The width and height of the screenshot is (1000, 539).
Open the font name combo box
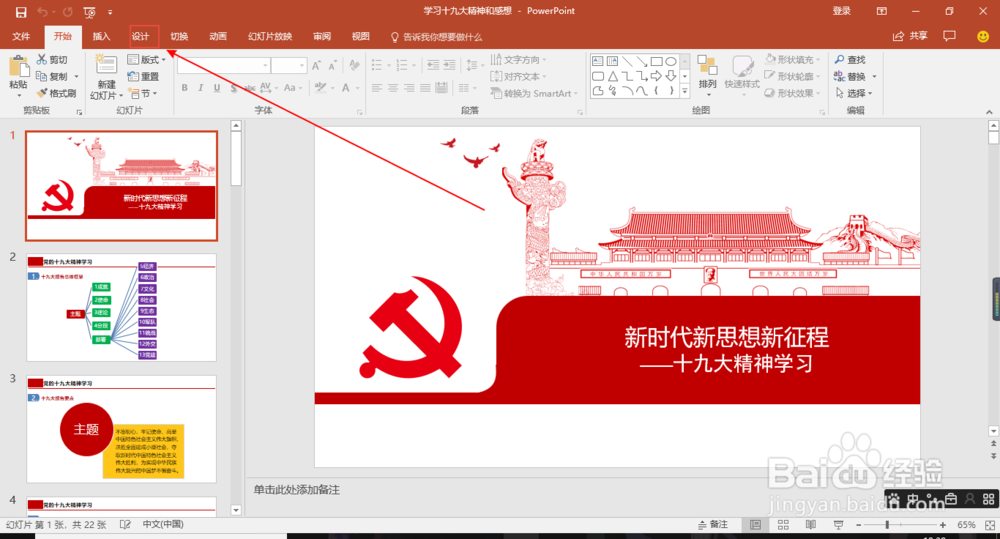click(x=223, y=65)
